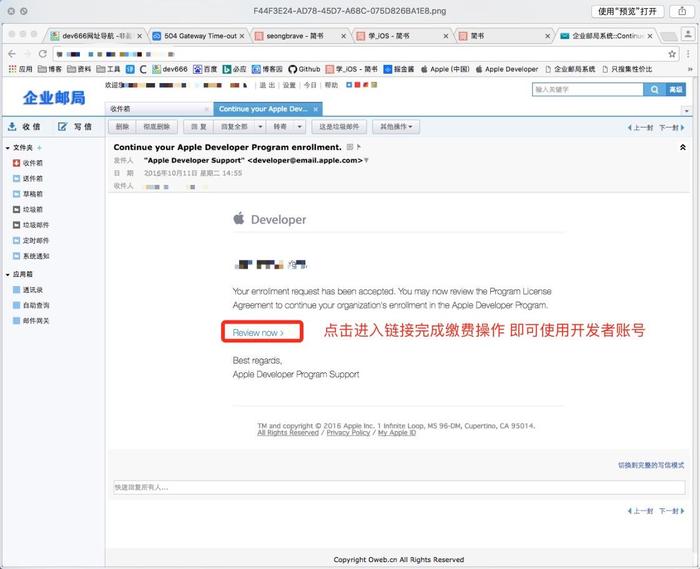Click the 退出 logout link
700x569 pixels.
click(x=267, y=85)
